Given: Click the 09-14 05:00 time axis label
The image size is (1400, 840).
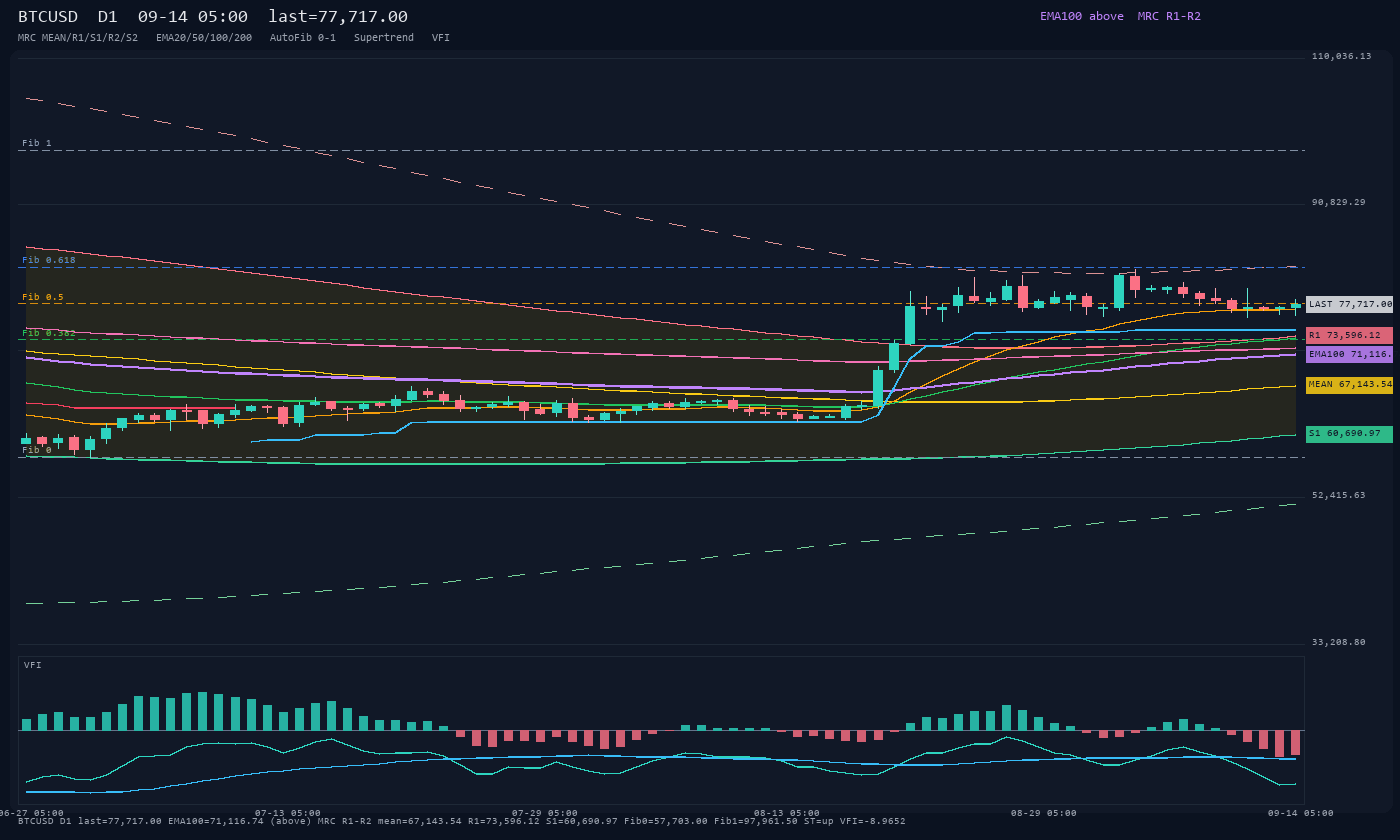Looking at the screenshot, I should (x=1301, y=814).
